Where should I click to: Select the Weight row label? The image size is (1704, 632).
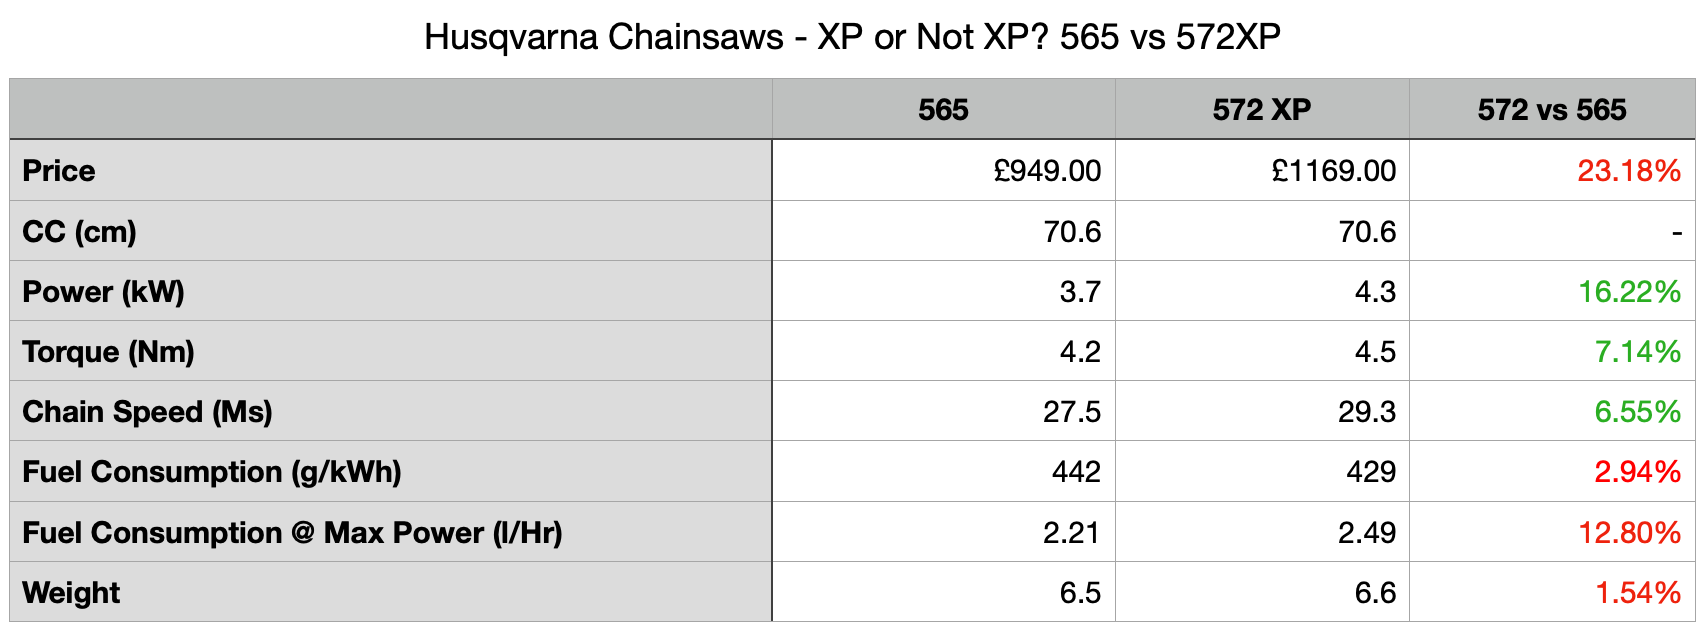(71, 593)
